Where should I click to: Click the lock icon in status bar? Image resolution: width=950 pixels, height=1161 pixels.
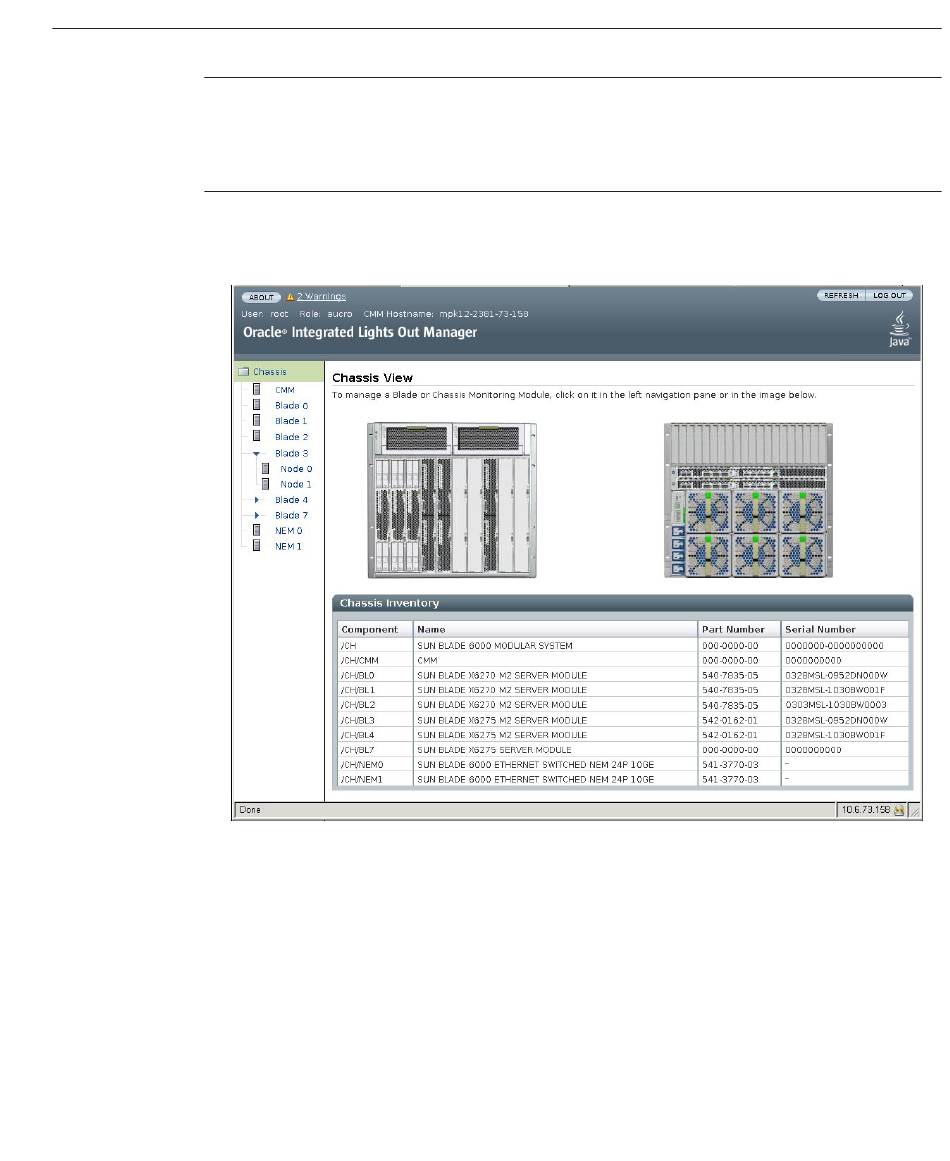click(x=898, y=810)
